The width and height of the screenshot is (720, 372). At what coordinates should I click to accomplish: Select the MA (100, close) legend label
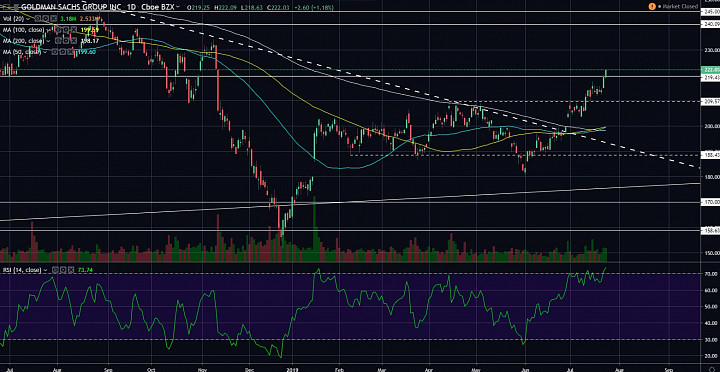point(23,30)
